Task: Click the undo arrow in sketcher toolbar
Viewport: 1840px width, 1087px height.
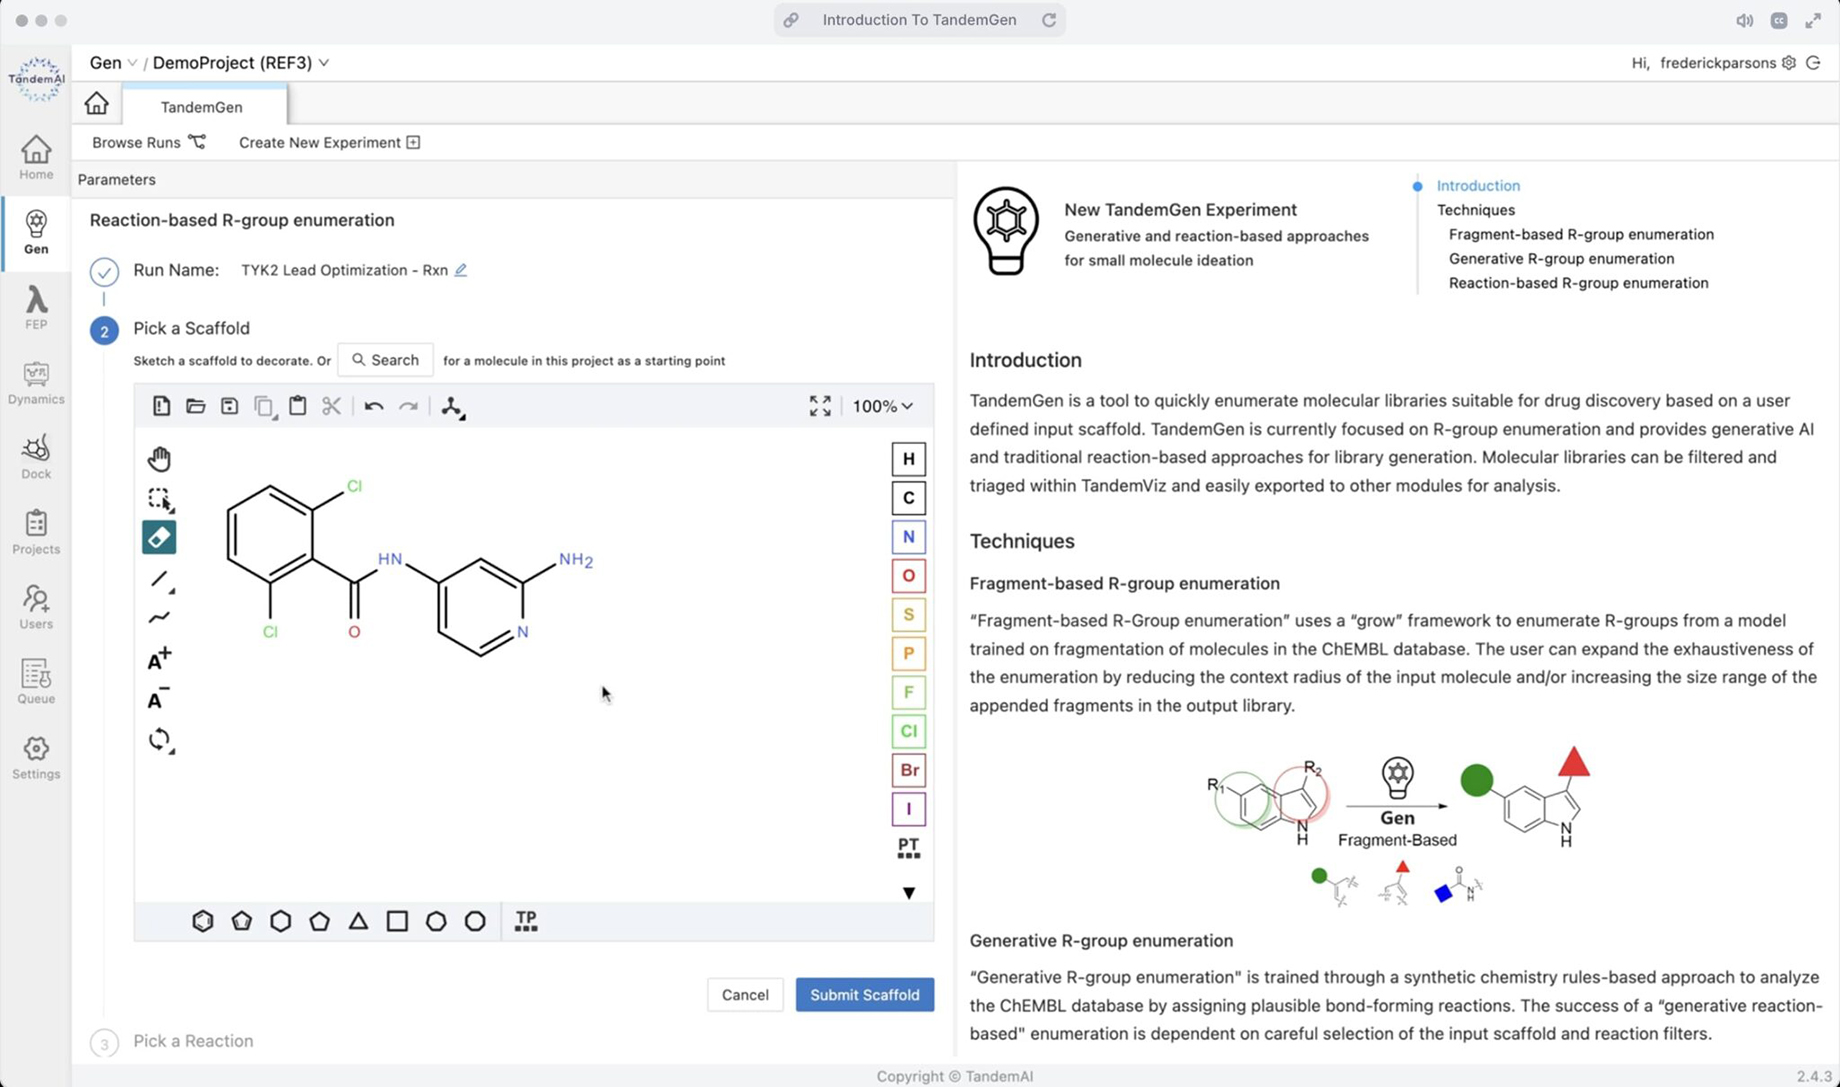Action: tap(374, 407)
